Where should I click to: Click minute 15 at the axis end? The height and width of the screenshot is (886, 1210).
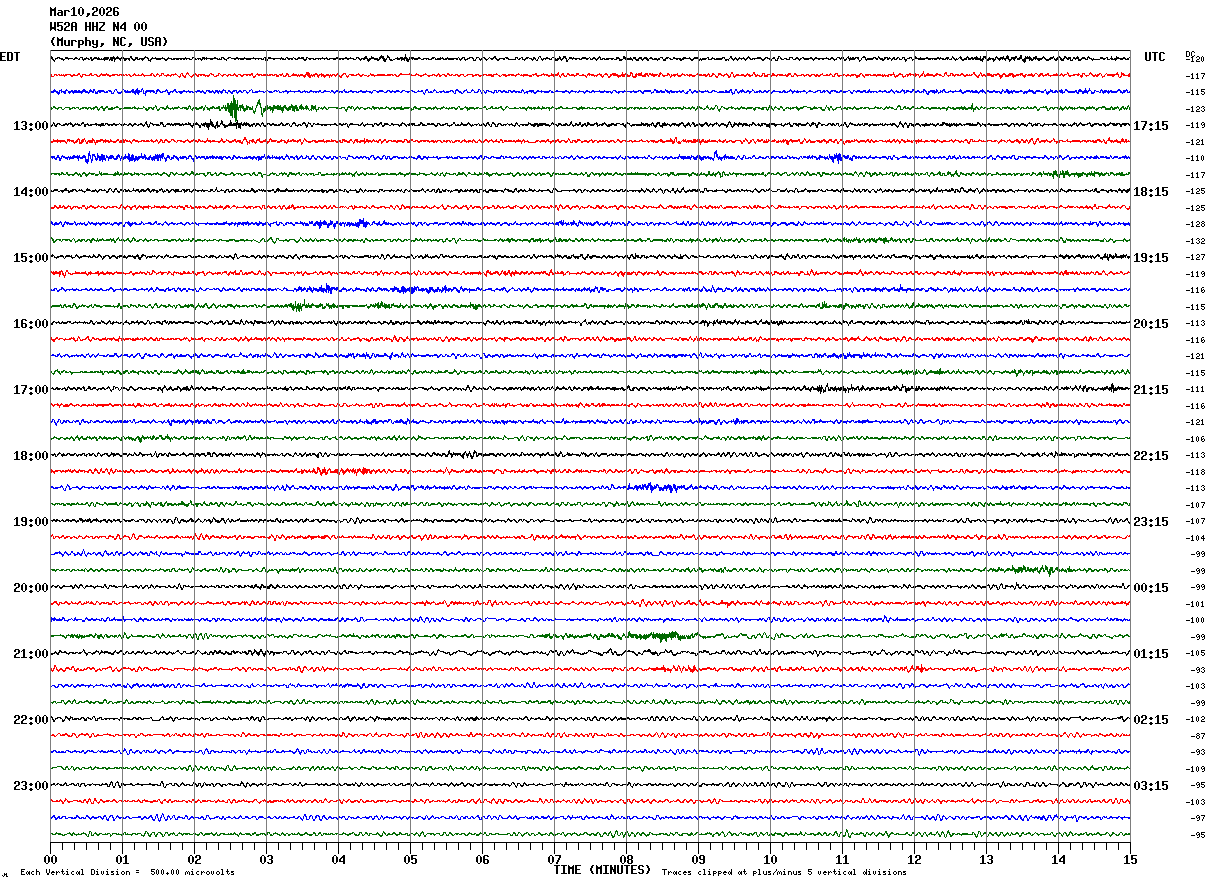click(x=1129, y=860)
